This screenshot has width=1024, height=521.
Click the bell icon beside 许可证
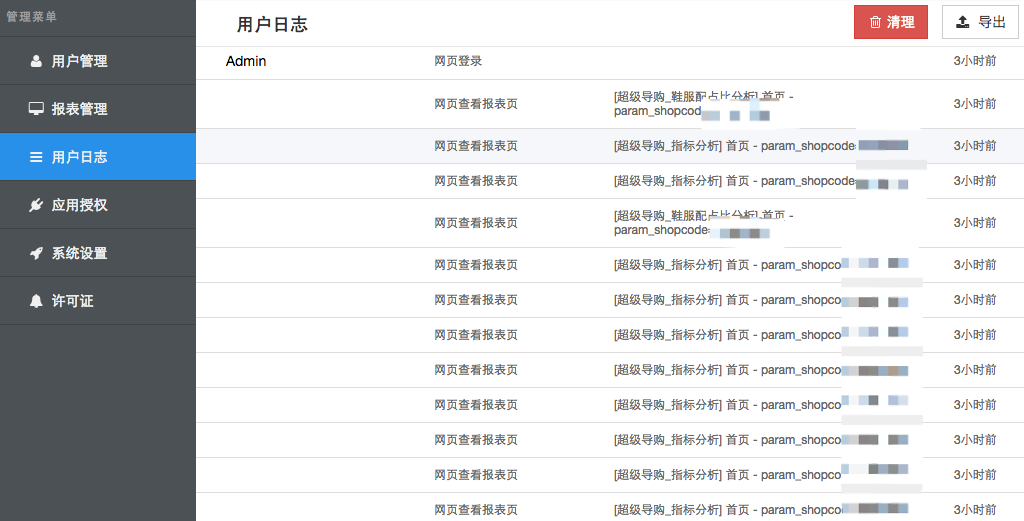pos(37,301)
